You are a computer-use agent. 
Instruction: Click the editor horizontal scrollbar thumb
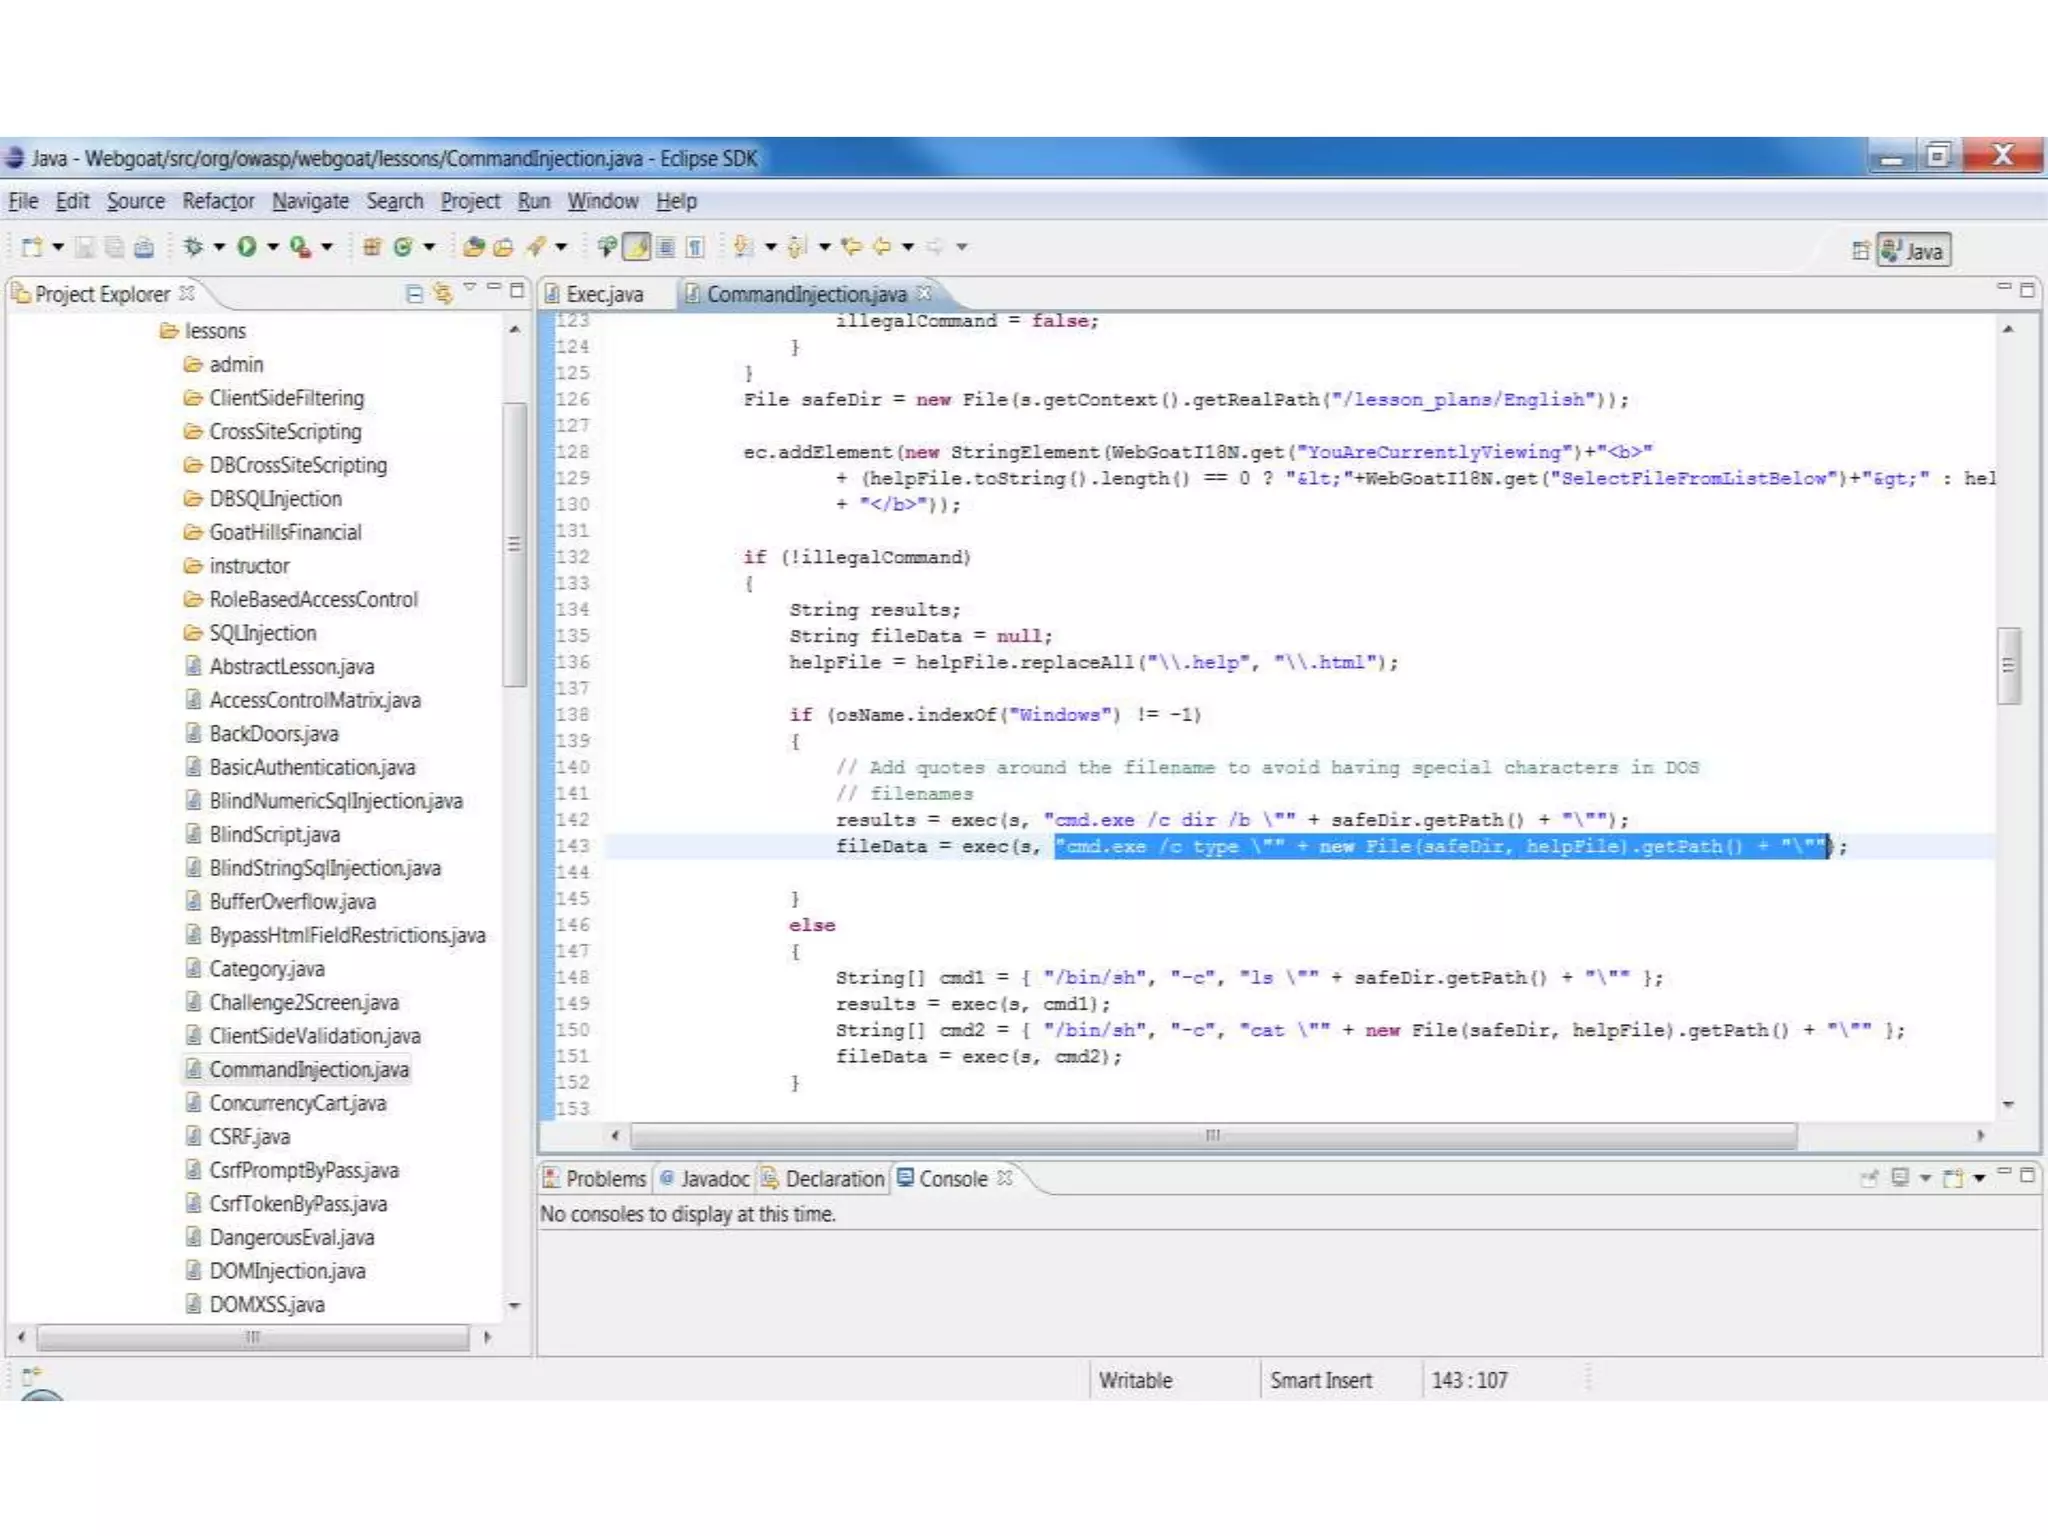click(x=1212, y=1135)
